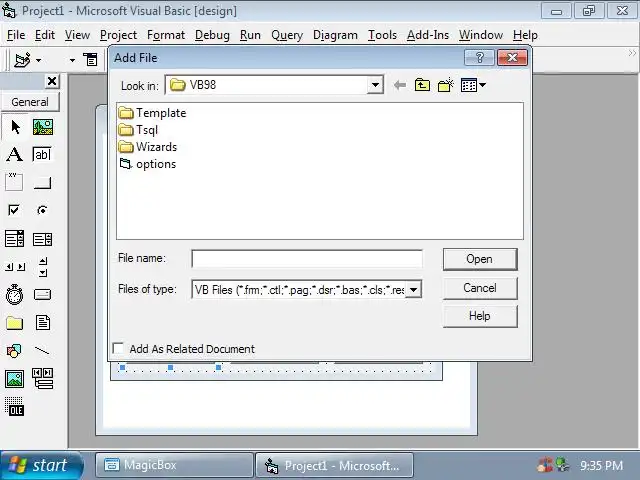Image resolution: width=640 pixels, height=480 pixels.
Task: Click Add Standard EXE Project toolbar icon
Action: click(x=22, y=60)
